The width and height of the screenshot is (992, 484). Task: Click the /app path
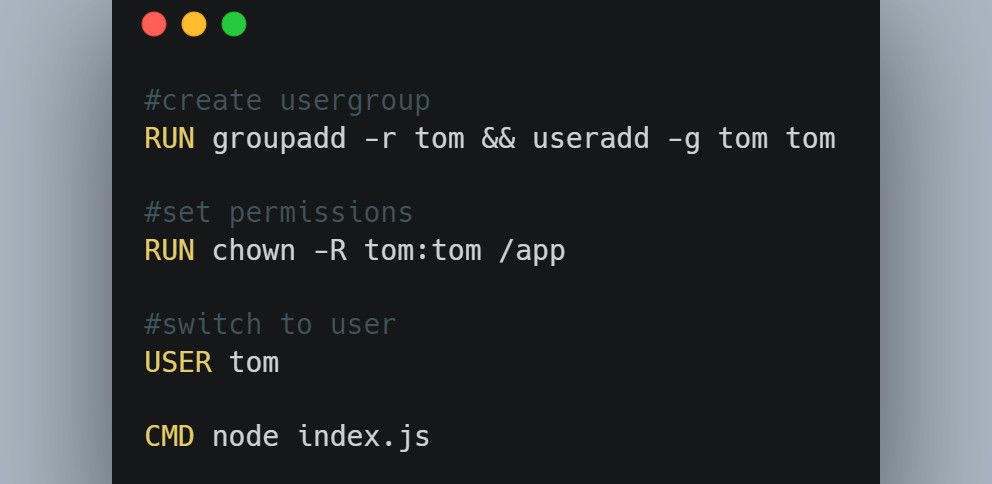tap(531, 250)
